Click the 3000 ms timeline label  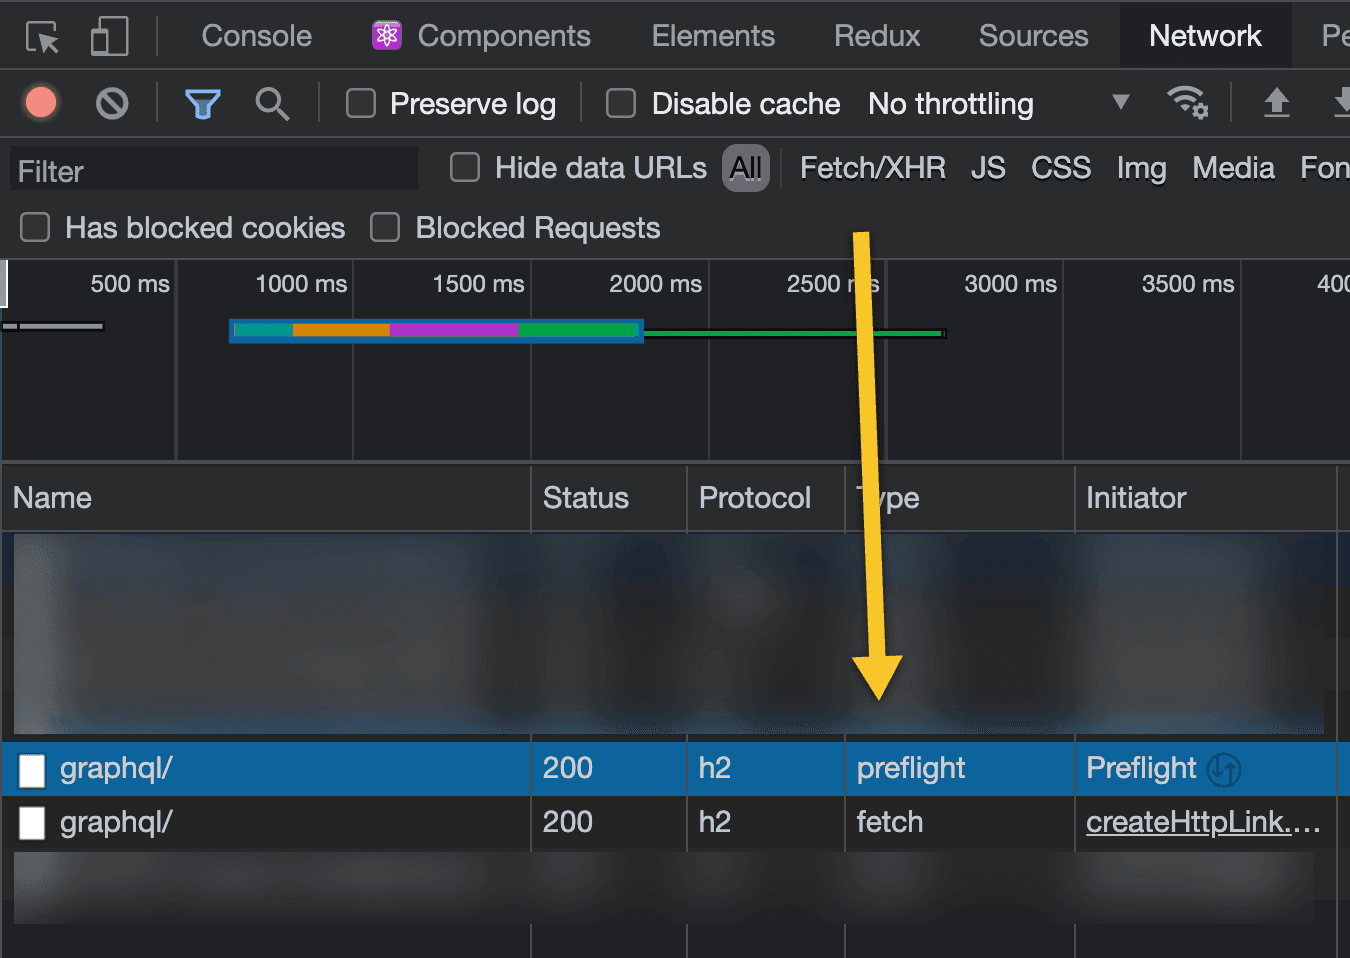(1010, 284)
